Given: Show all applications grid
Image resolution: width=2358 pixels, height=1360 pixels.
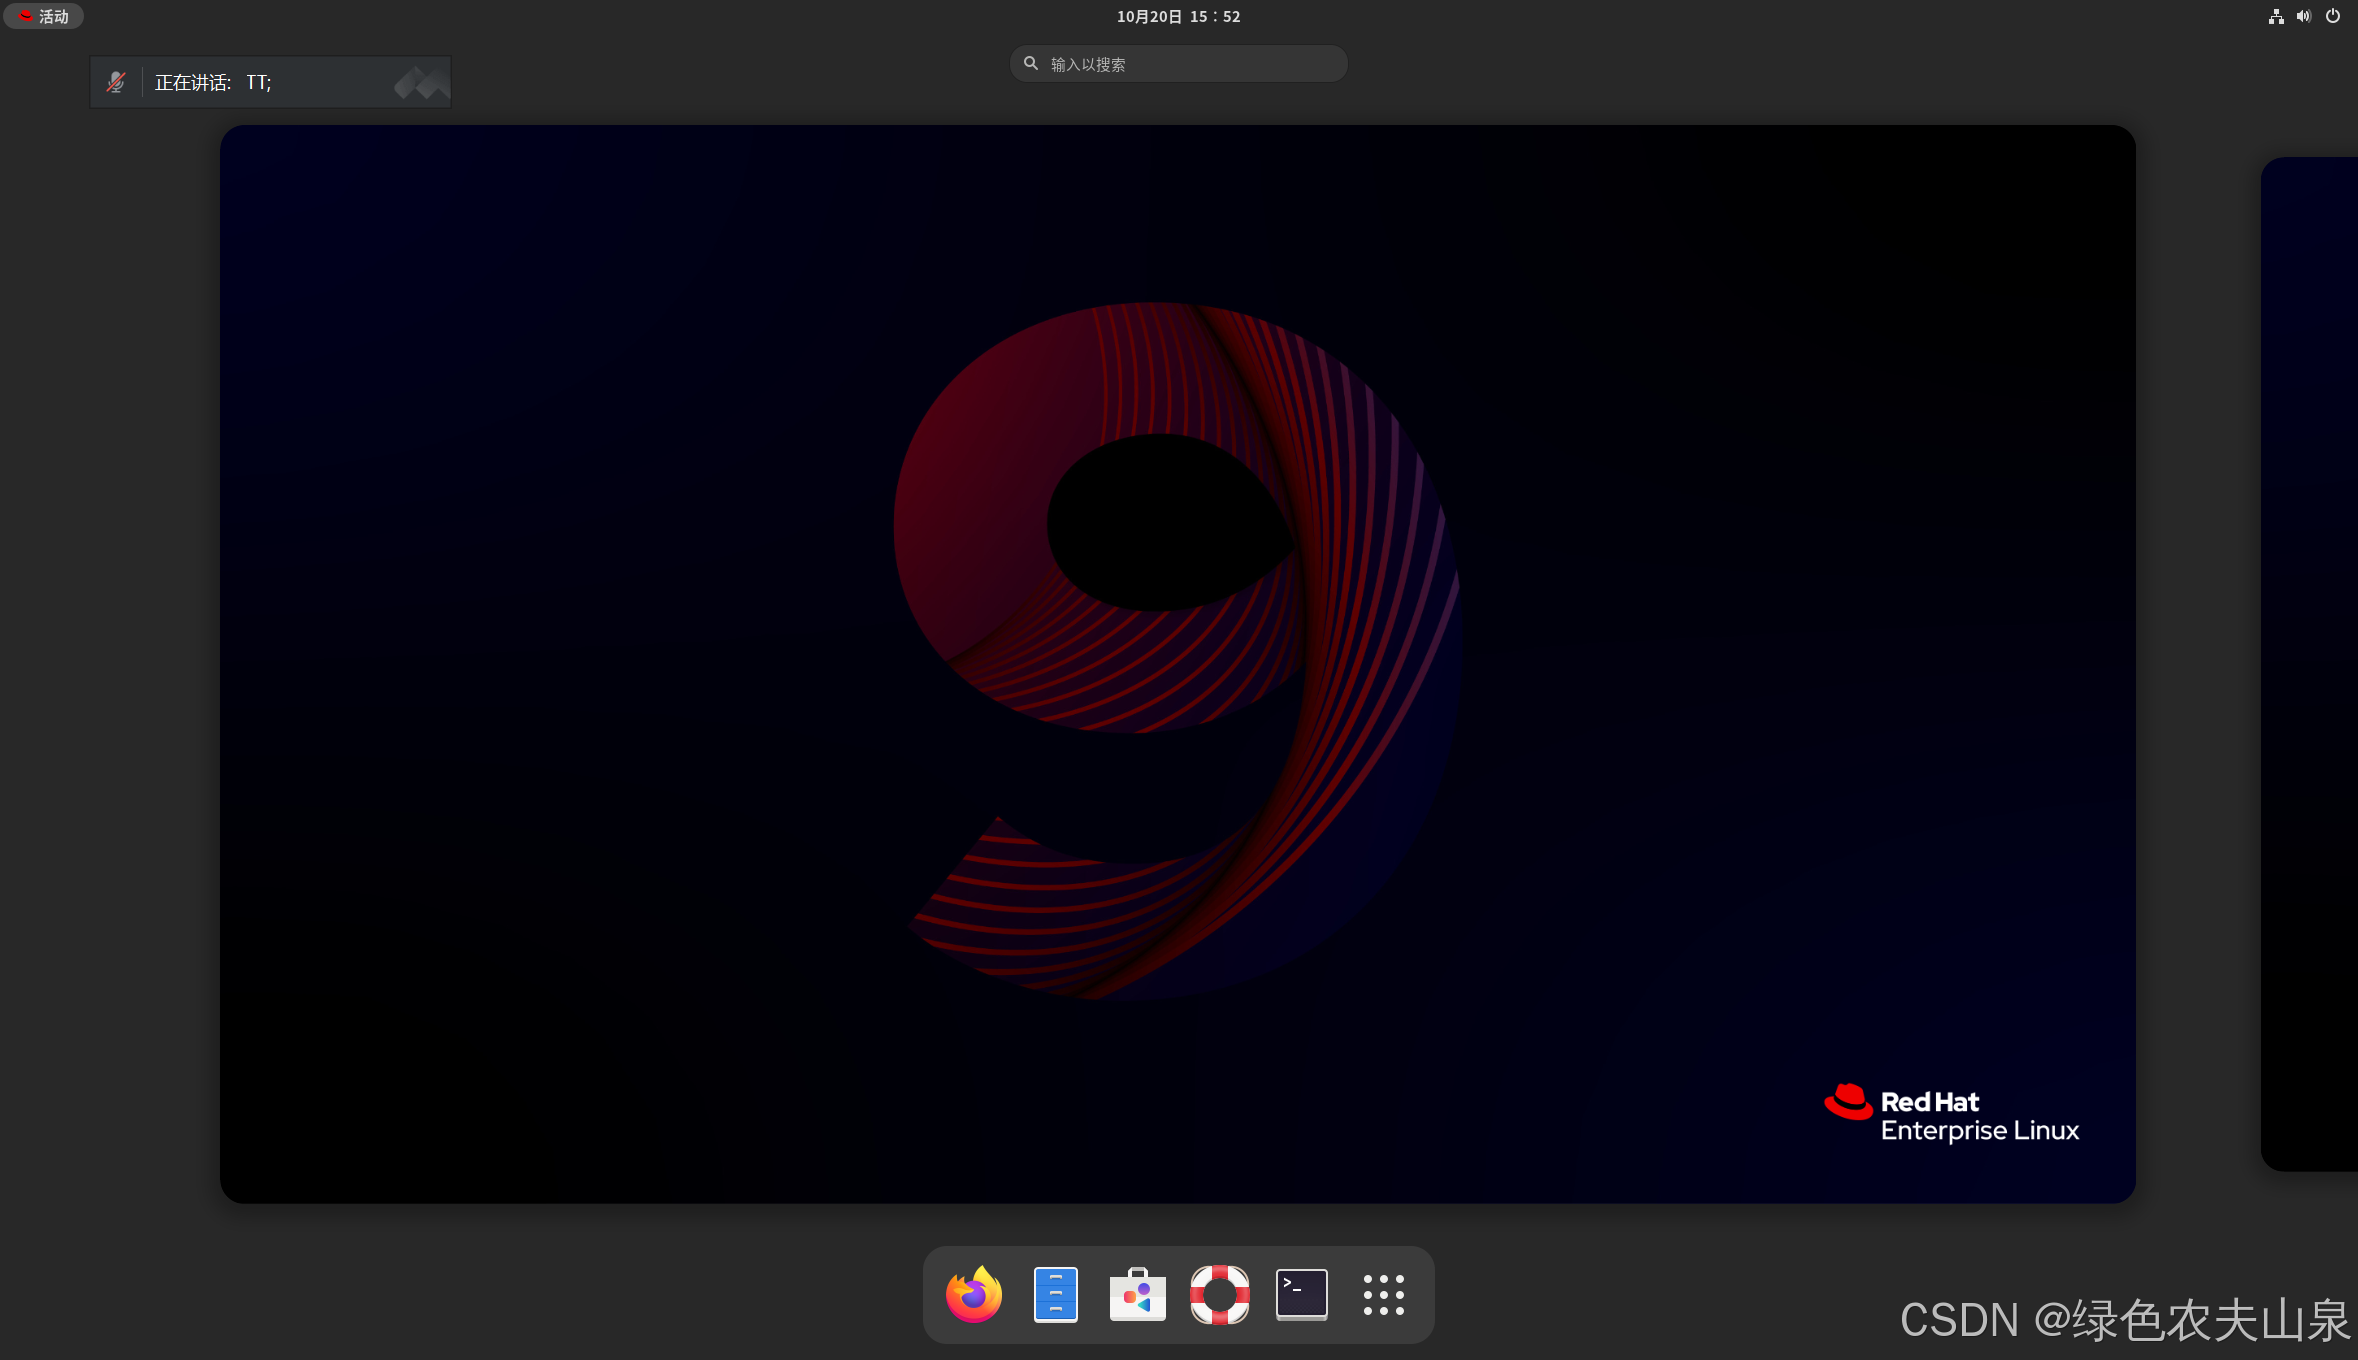Looking at the screenshot, I should [x=1383, y=1294].
